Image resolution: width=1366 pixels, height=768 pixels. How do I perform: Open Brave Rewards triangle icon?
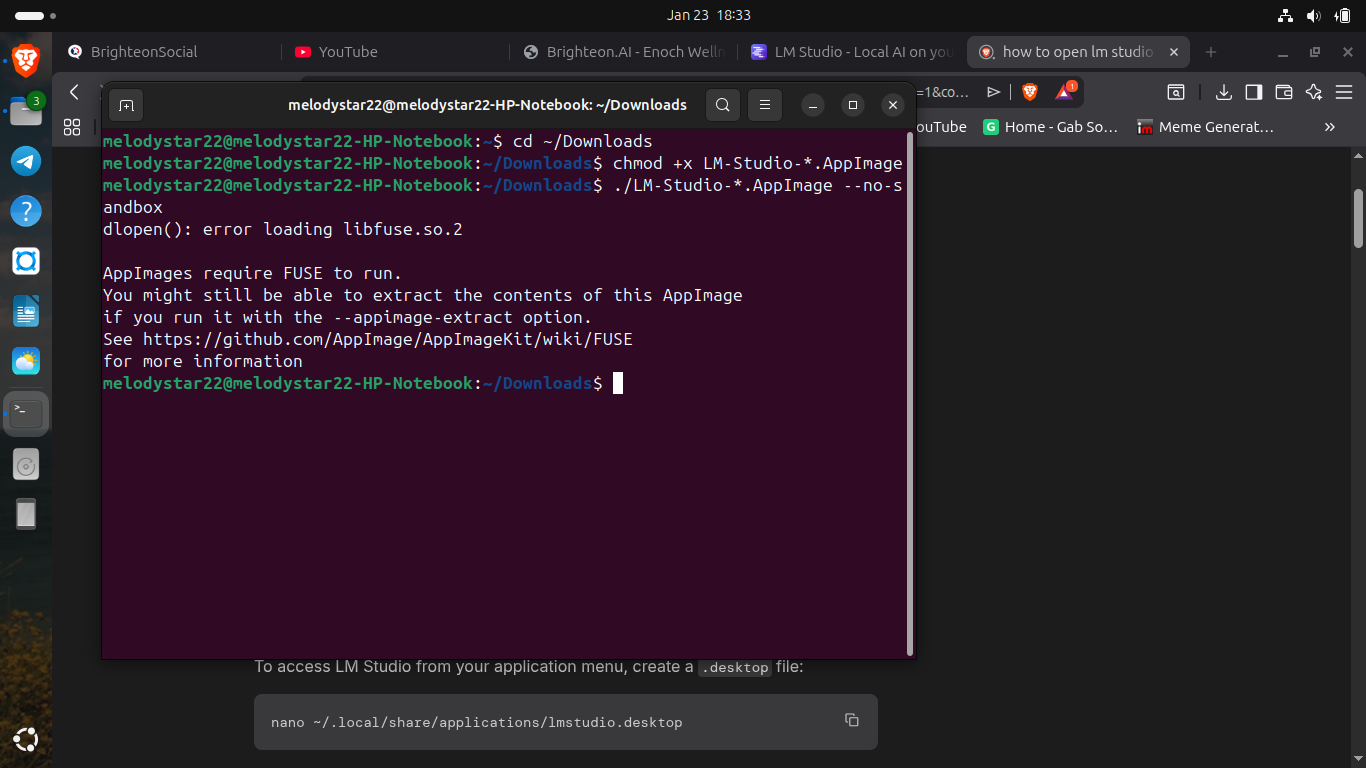click(x=1065, y=92)
